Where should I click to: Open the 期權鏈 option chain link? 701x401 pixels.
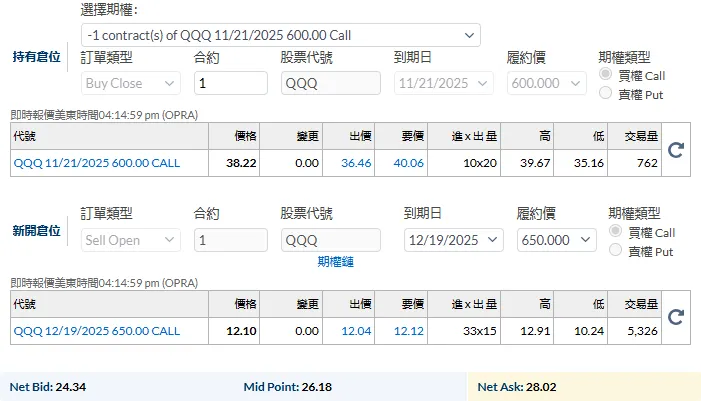pyautogui.click(x=335, y=261)
